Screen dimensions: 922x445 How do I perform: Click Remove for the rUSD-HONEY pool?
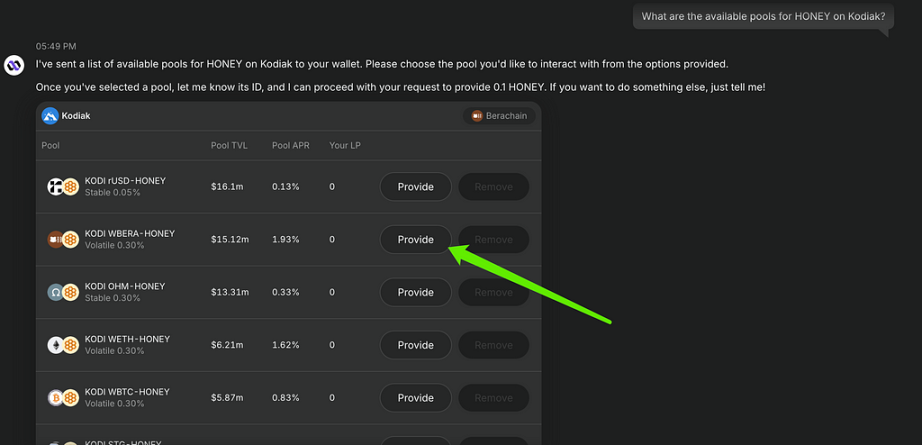pyautogui.click(x=494, y=187)
